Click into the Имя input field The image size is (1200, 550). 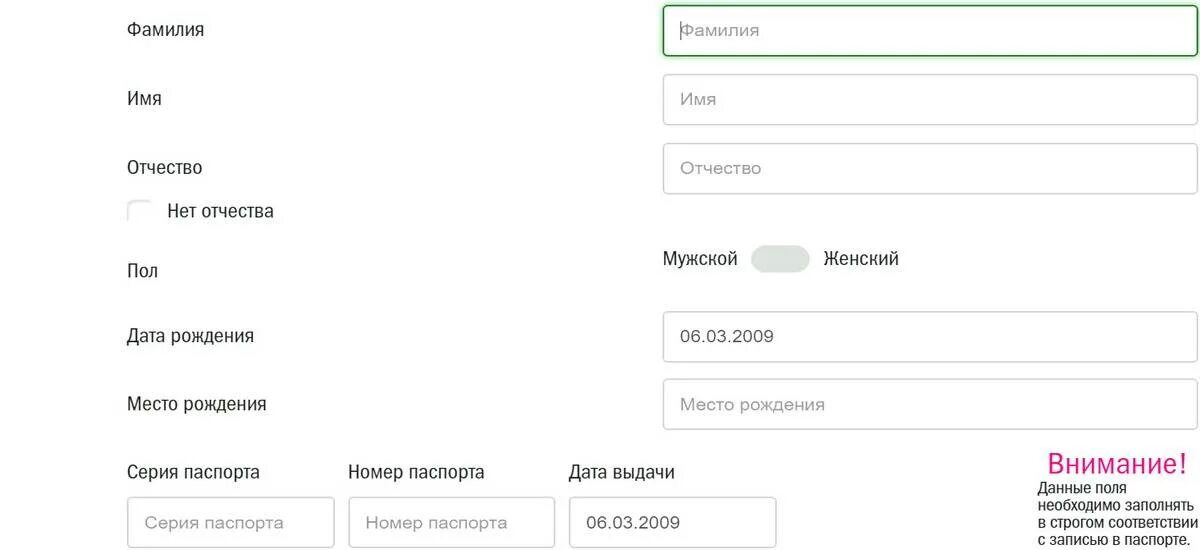(x=930, y=99)
